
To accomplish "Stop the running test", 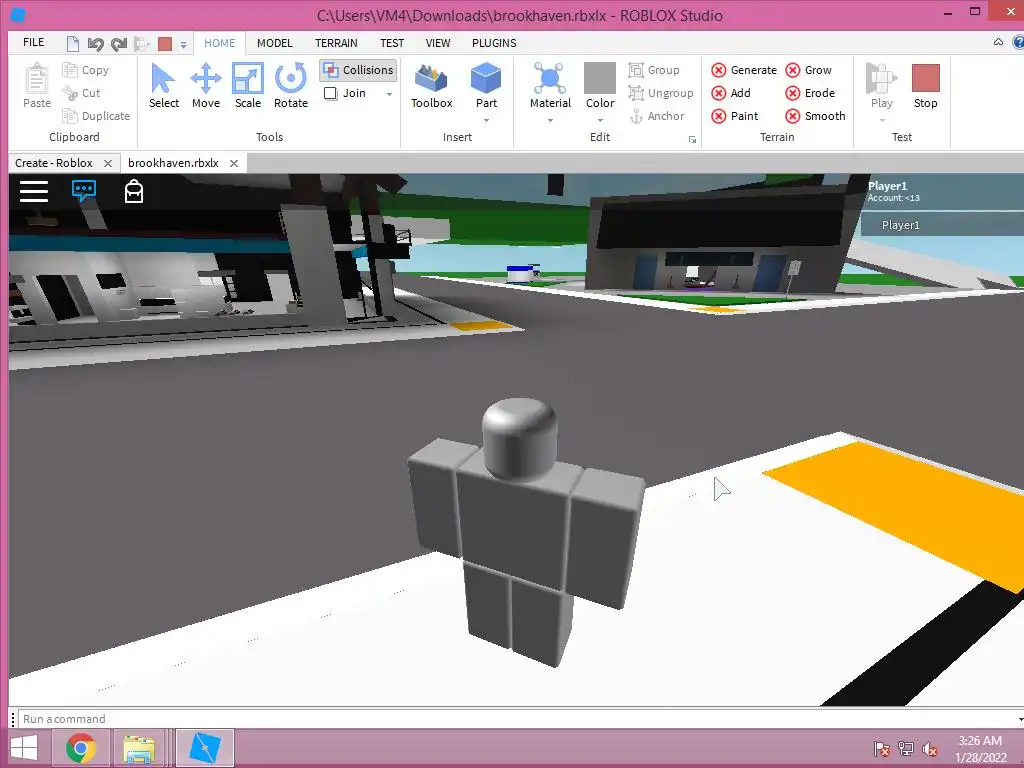I will 925,85.
